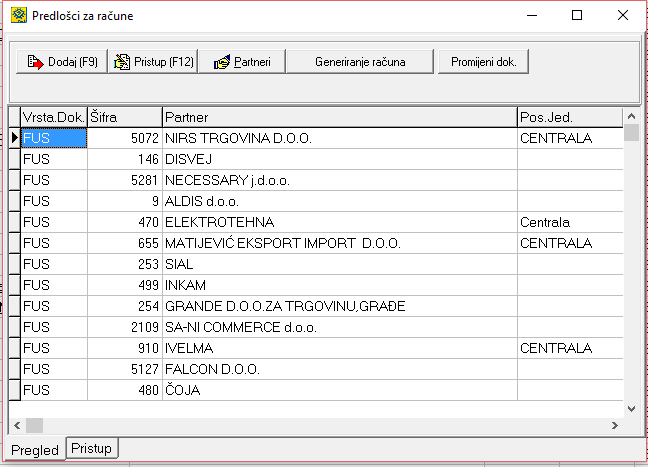Click CENTRALA cell in MATIJEVIĆ row
The image size is (648, 467).
(570, 243)
